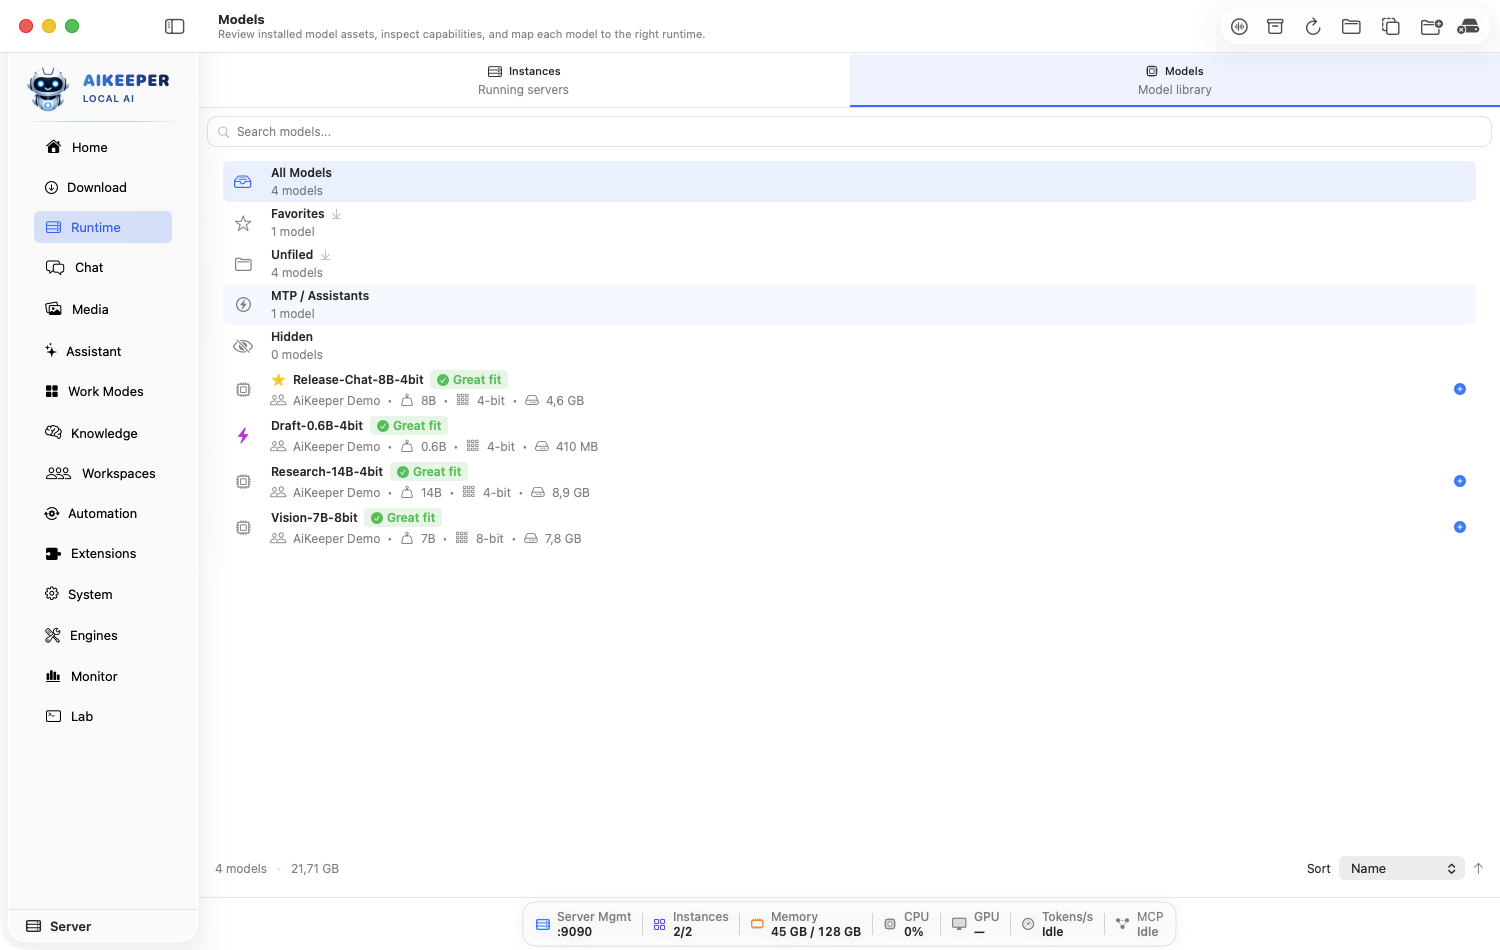
Task: Click the Search models field
Action: [849, 131]
